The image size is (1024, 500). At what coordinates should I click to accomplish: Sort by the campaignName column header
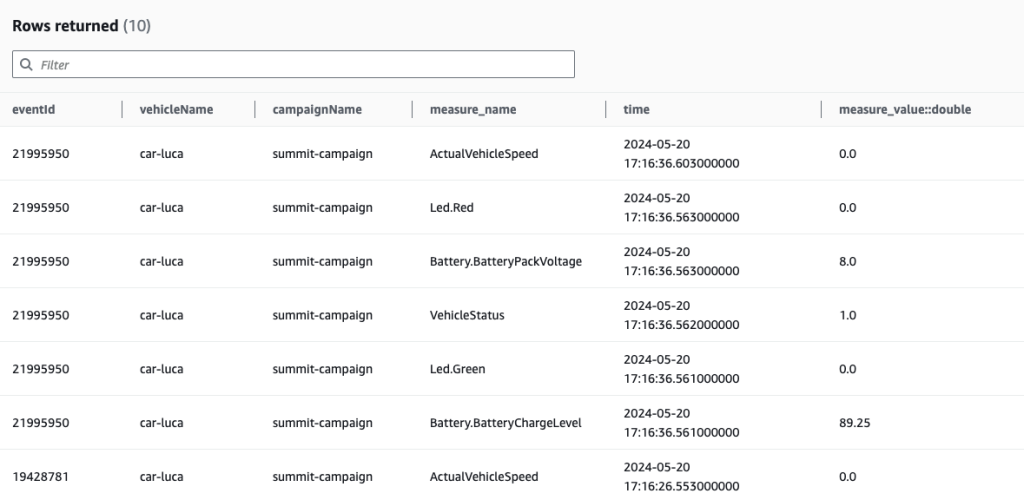click(x=317, y=110)
